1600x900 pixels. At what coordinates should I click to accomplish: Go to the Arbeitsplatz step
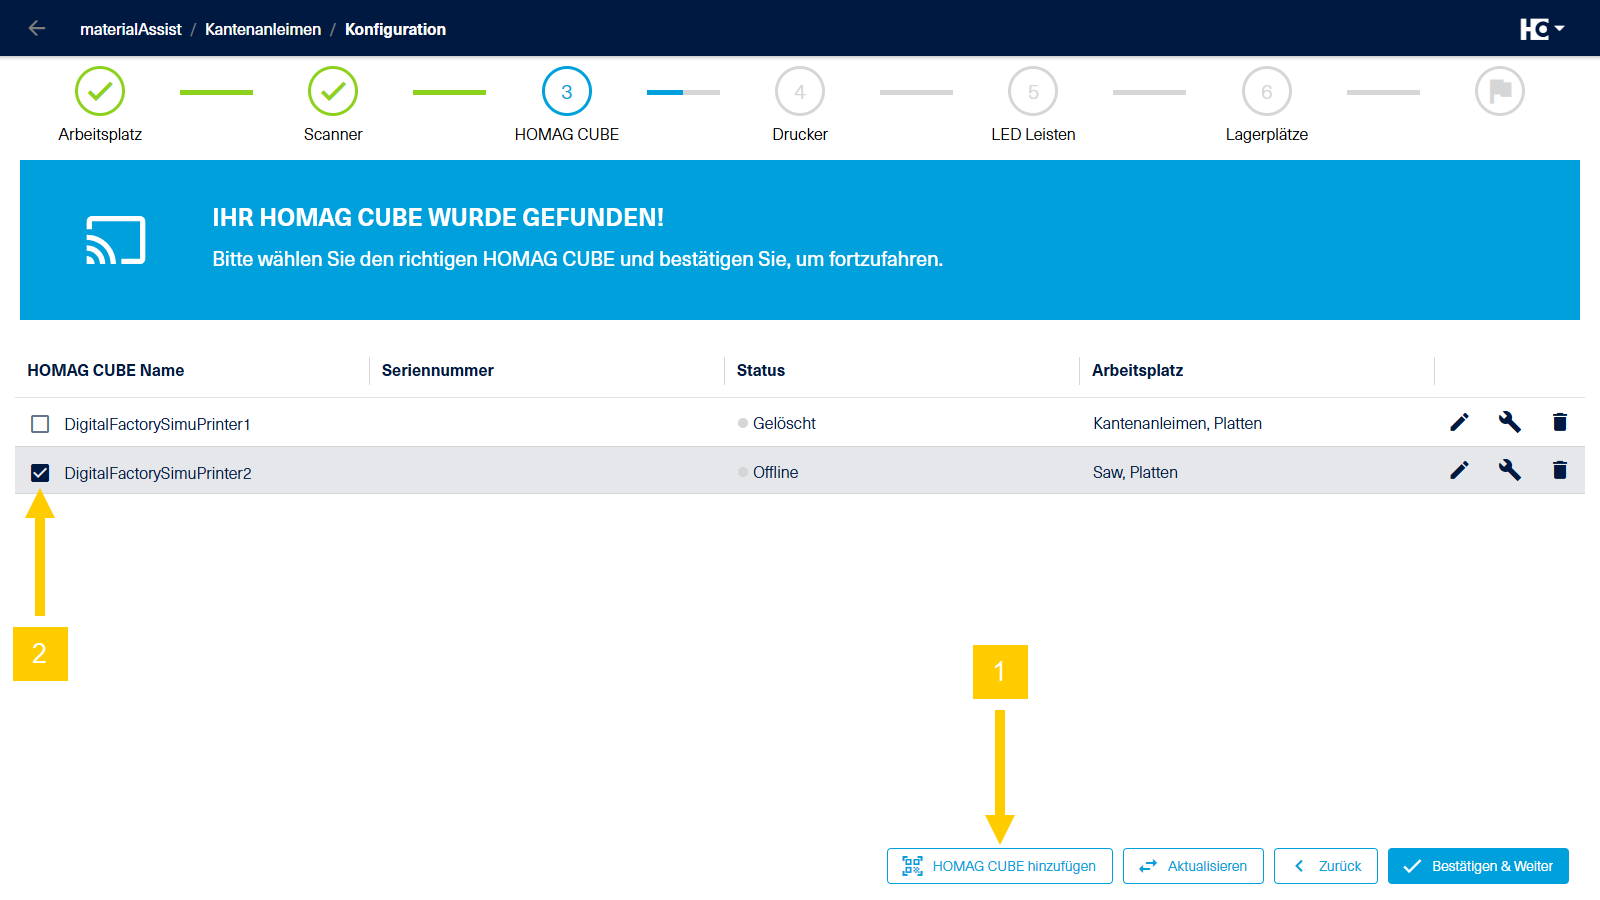tap(100, 91)
